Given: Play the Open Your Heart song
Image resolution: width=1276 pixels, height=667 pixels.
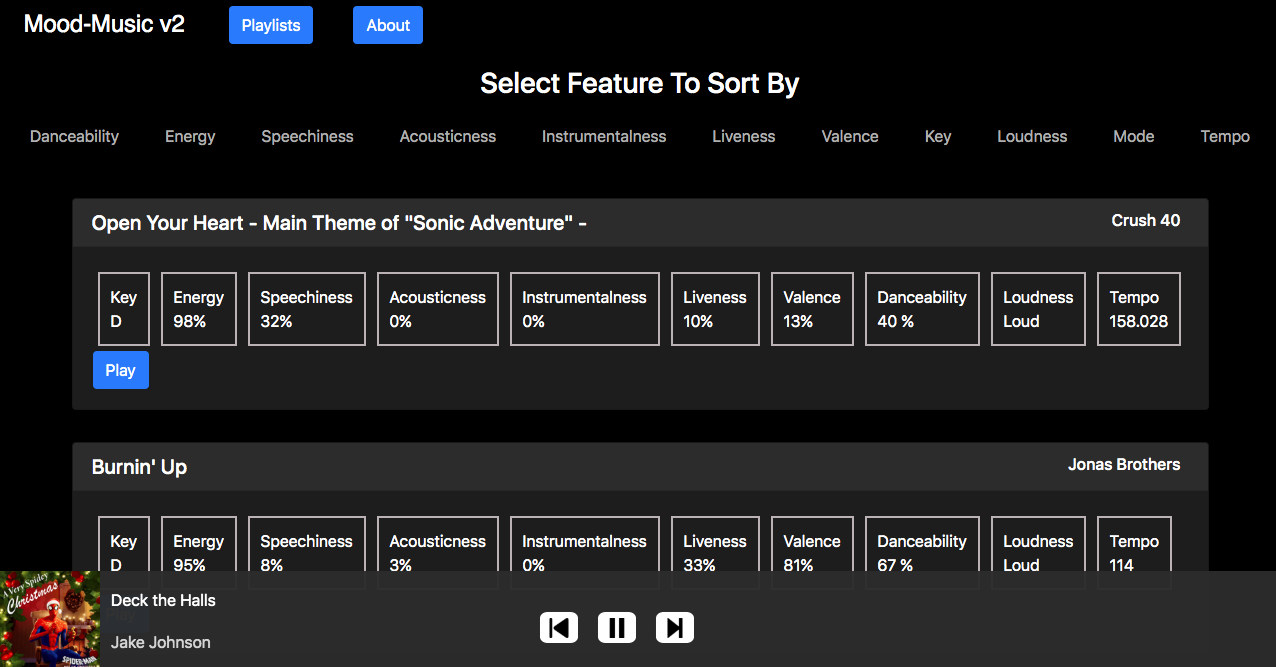Looking at the screenshot, I should (121, 370).
